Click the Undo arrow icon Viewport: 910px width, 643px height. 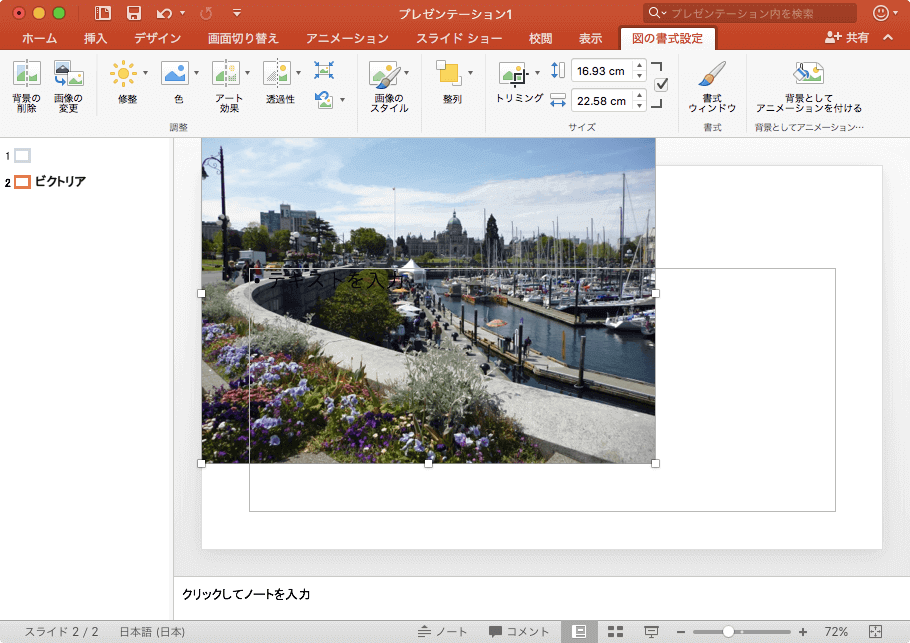tap(165, 13)
